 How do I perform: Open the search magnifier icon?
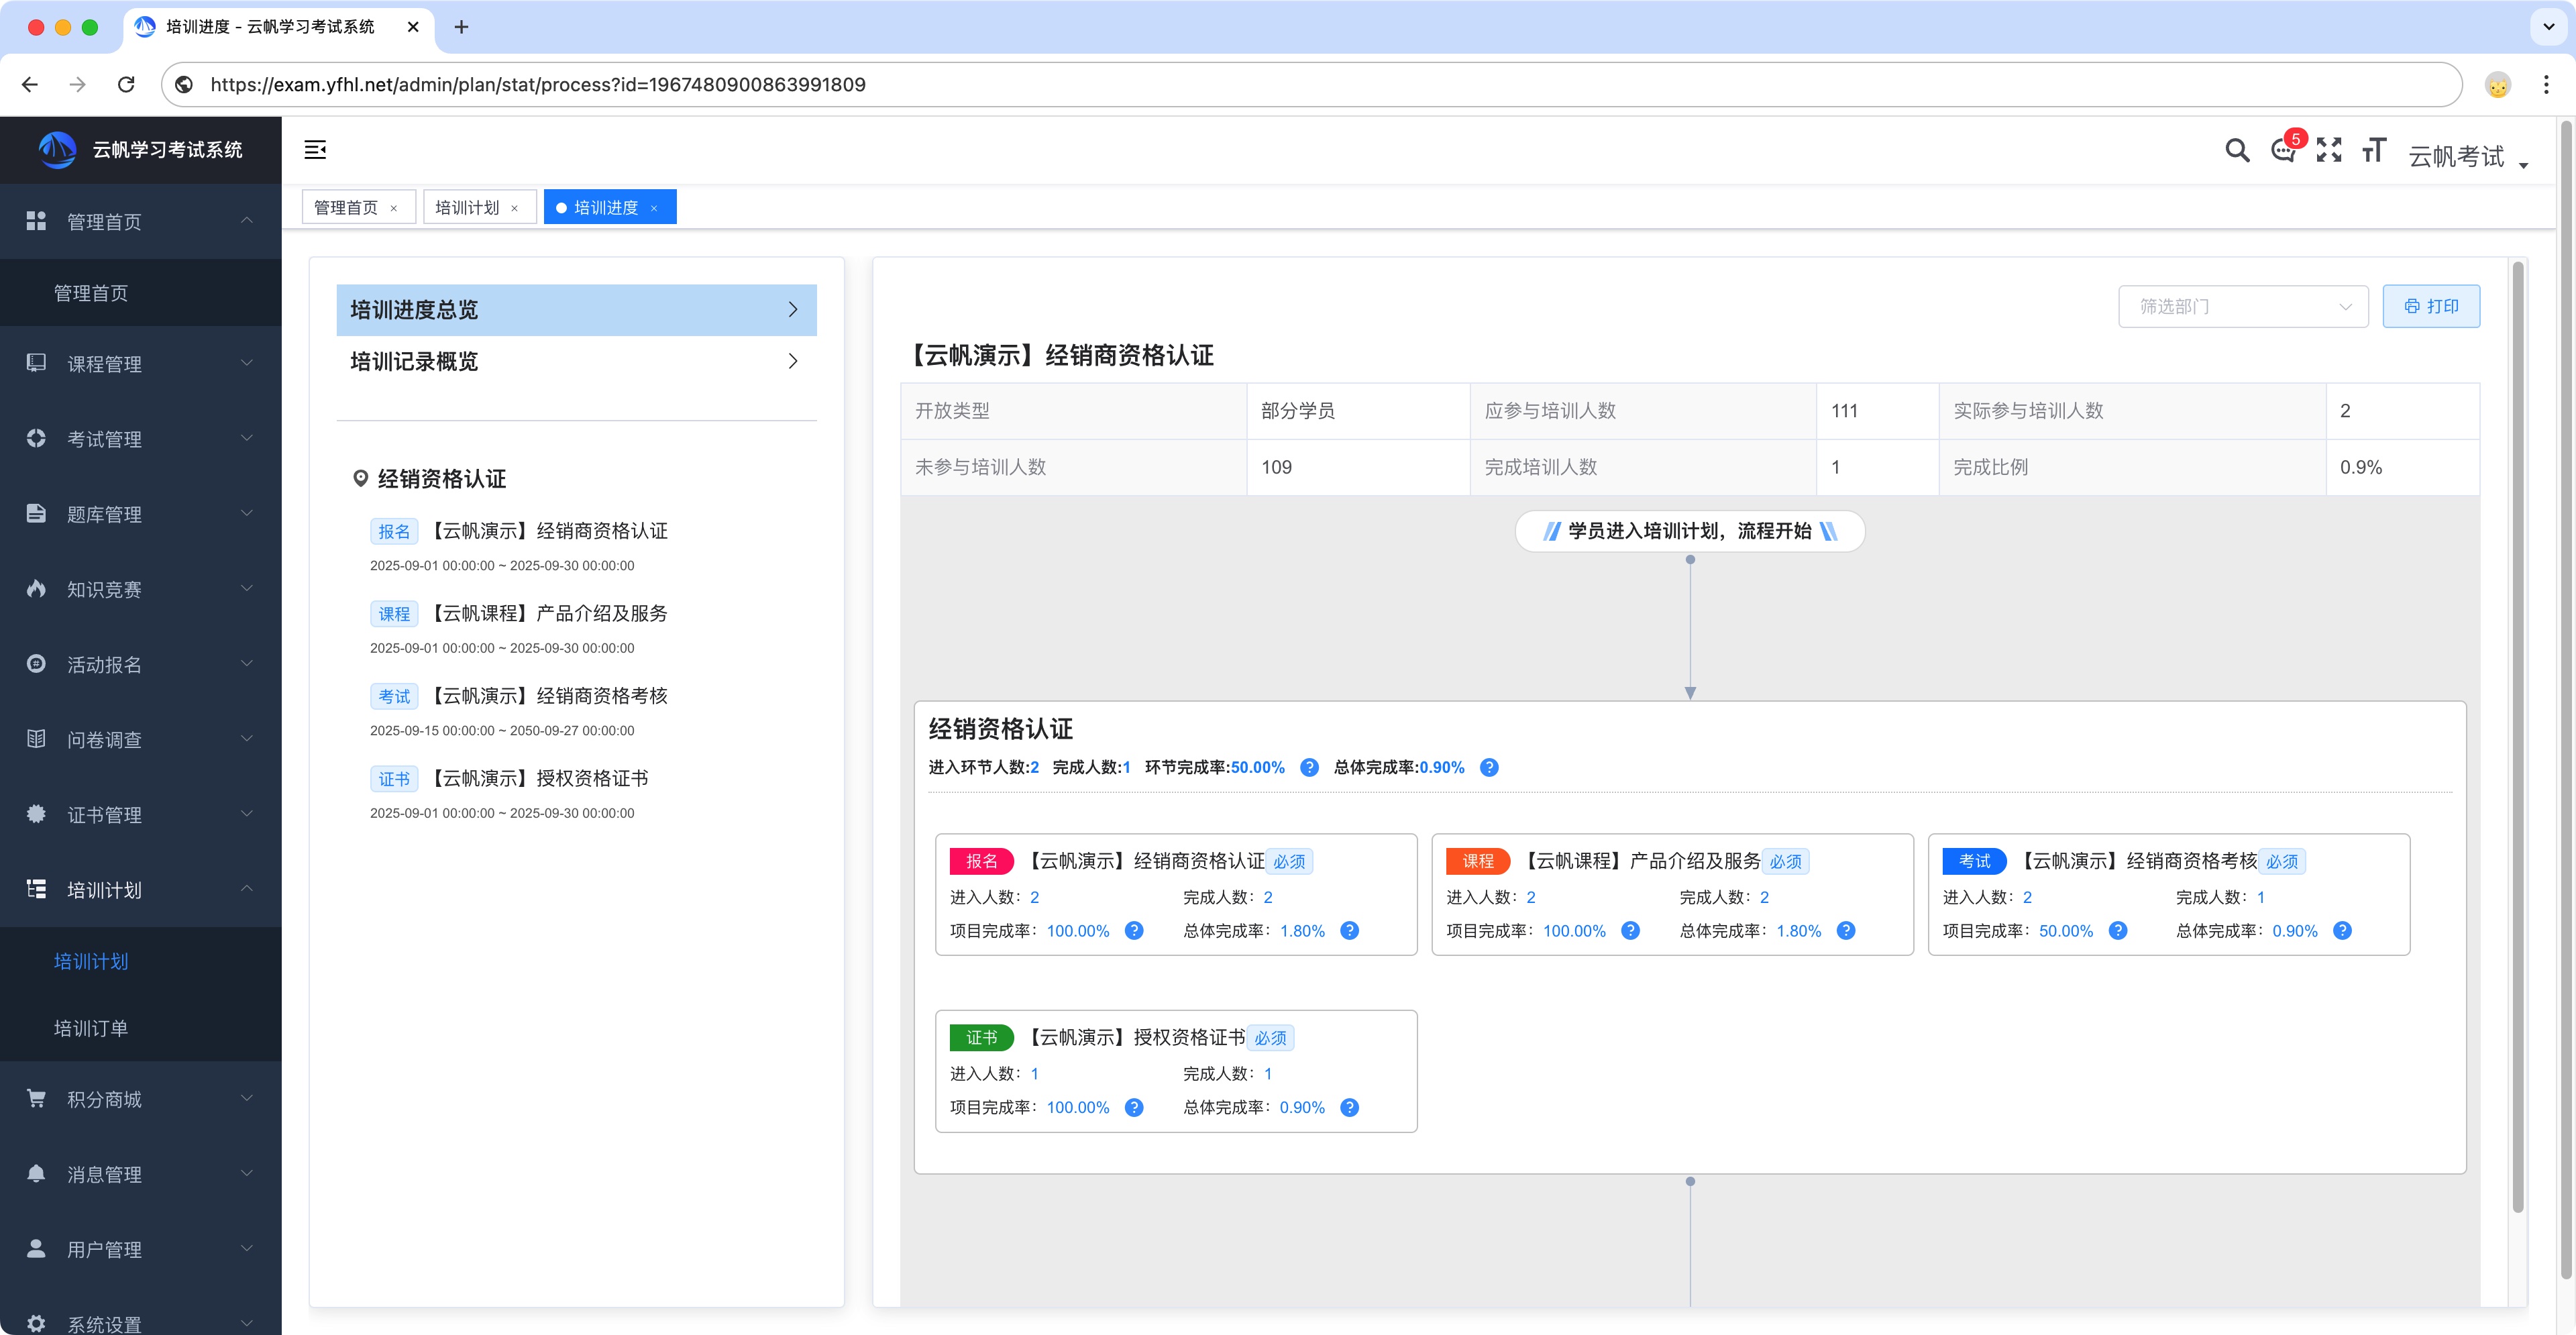click(x=2237, y=150)
